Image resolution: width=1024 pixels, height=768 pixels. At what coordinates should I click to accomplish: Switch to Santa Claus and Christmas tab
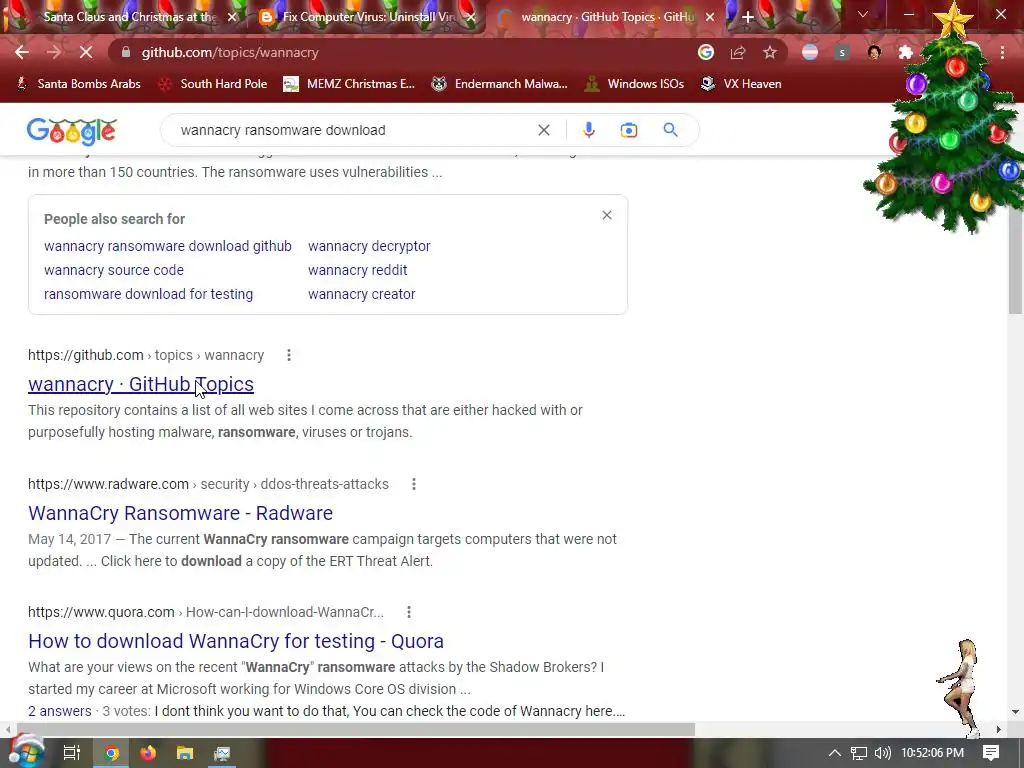point(129,17)
